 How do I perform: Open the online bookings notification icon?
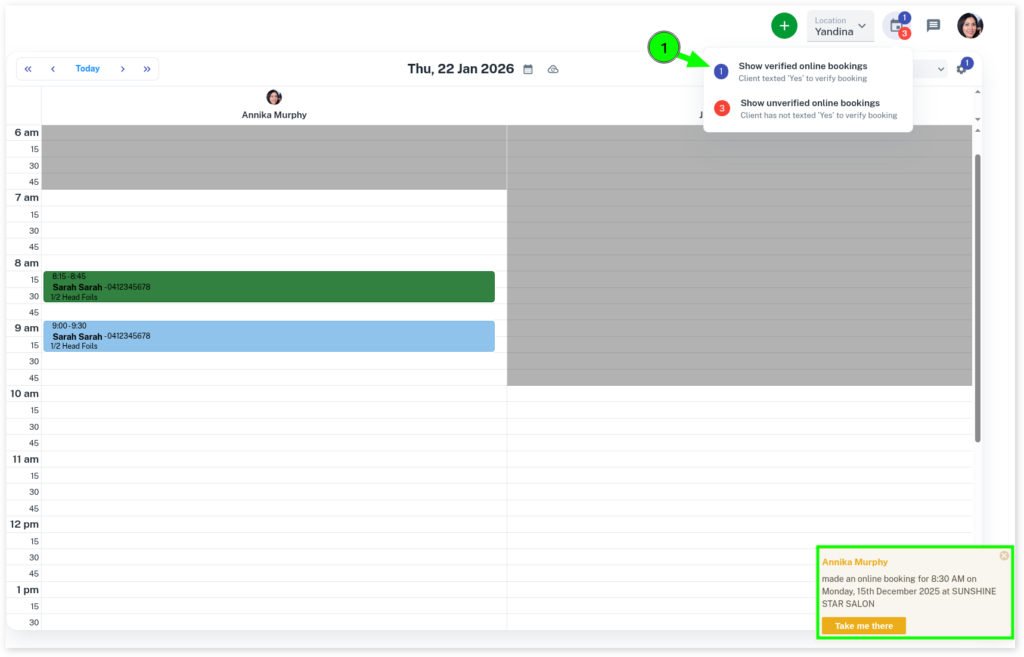tap(897, 26)
